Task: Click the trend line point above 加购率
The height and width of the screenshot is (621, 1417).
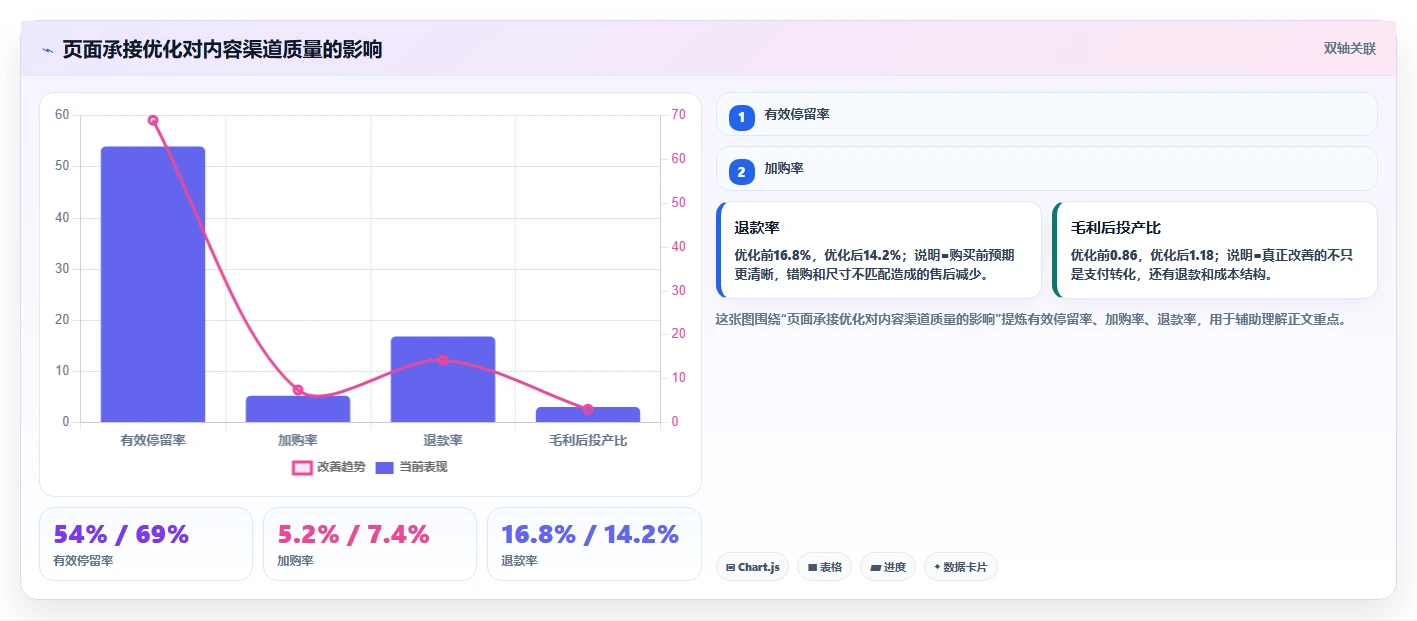Action: [298, 390]
